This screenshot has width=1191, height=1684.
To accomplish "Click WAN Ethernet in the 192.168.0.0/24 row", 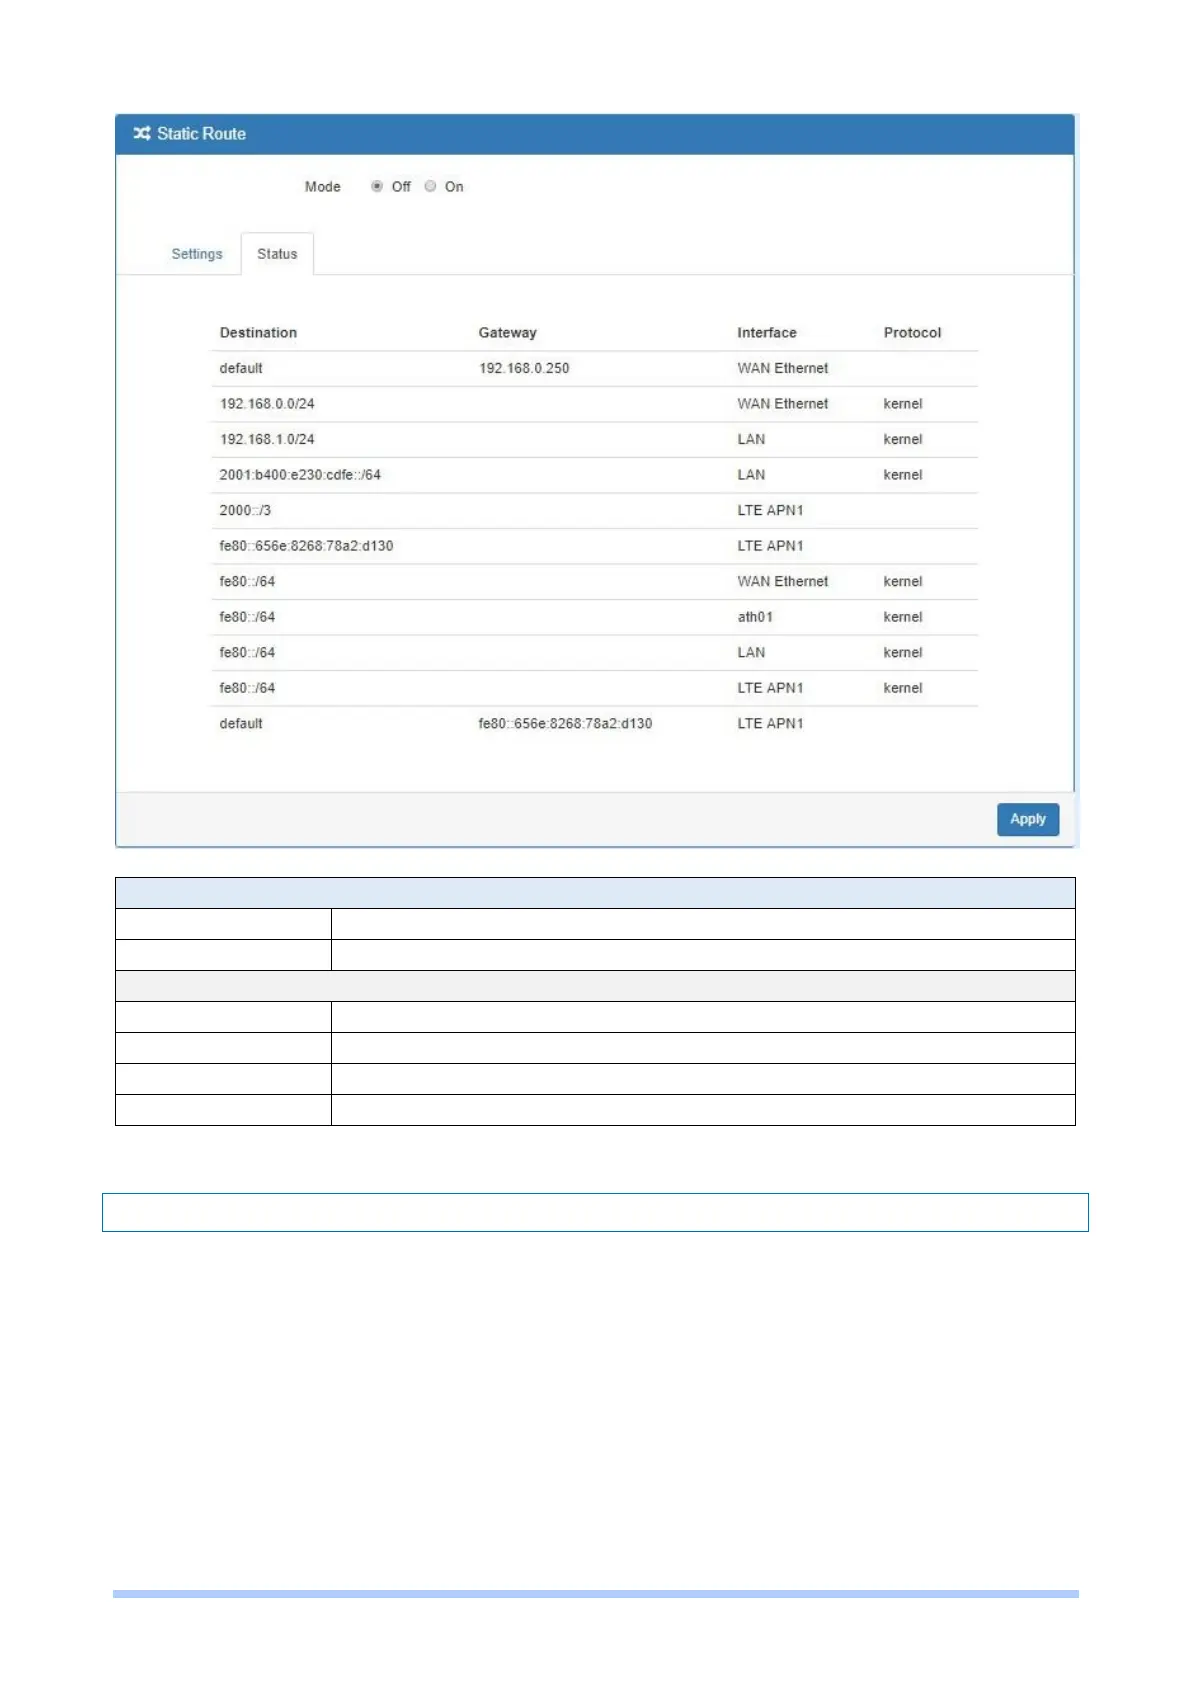I will [783, 404].
